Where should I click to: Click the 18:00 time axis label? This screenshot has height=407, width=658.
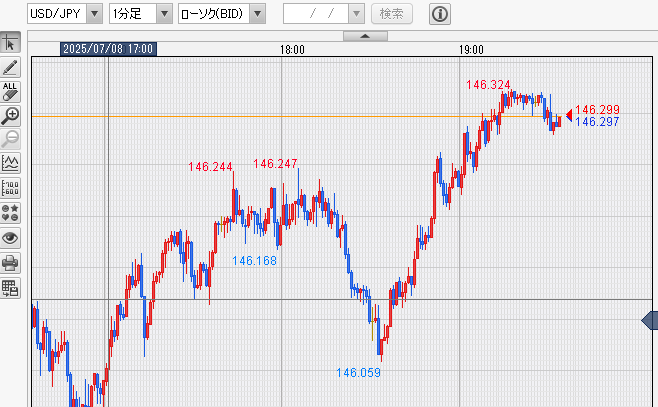[x=292, y=50]
